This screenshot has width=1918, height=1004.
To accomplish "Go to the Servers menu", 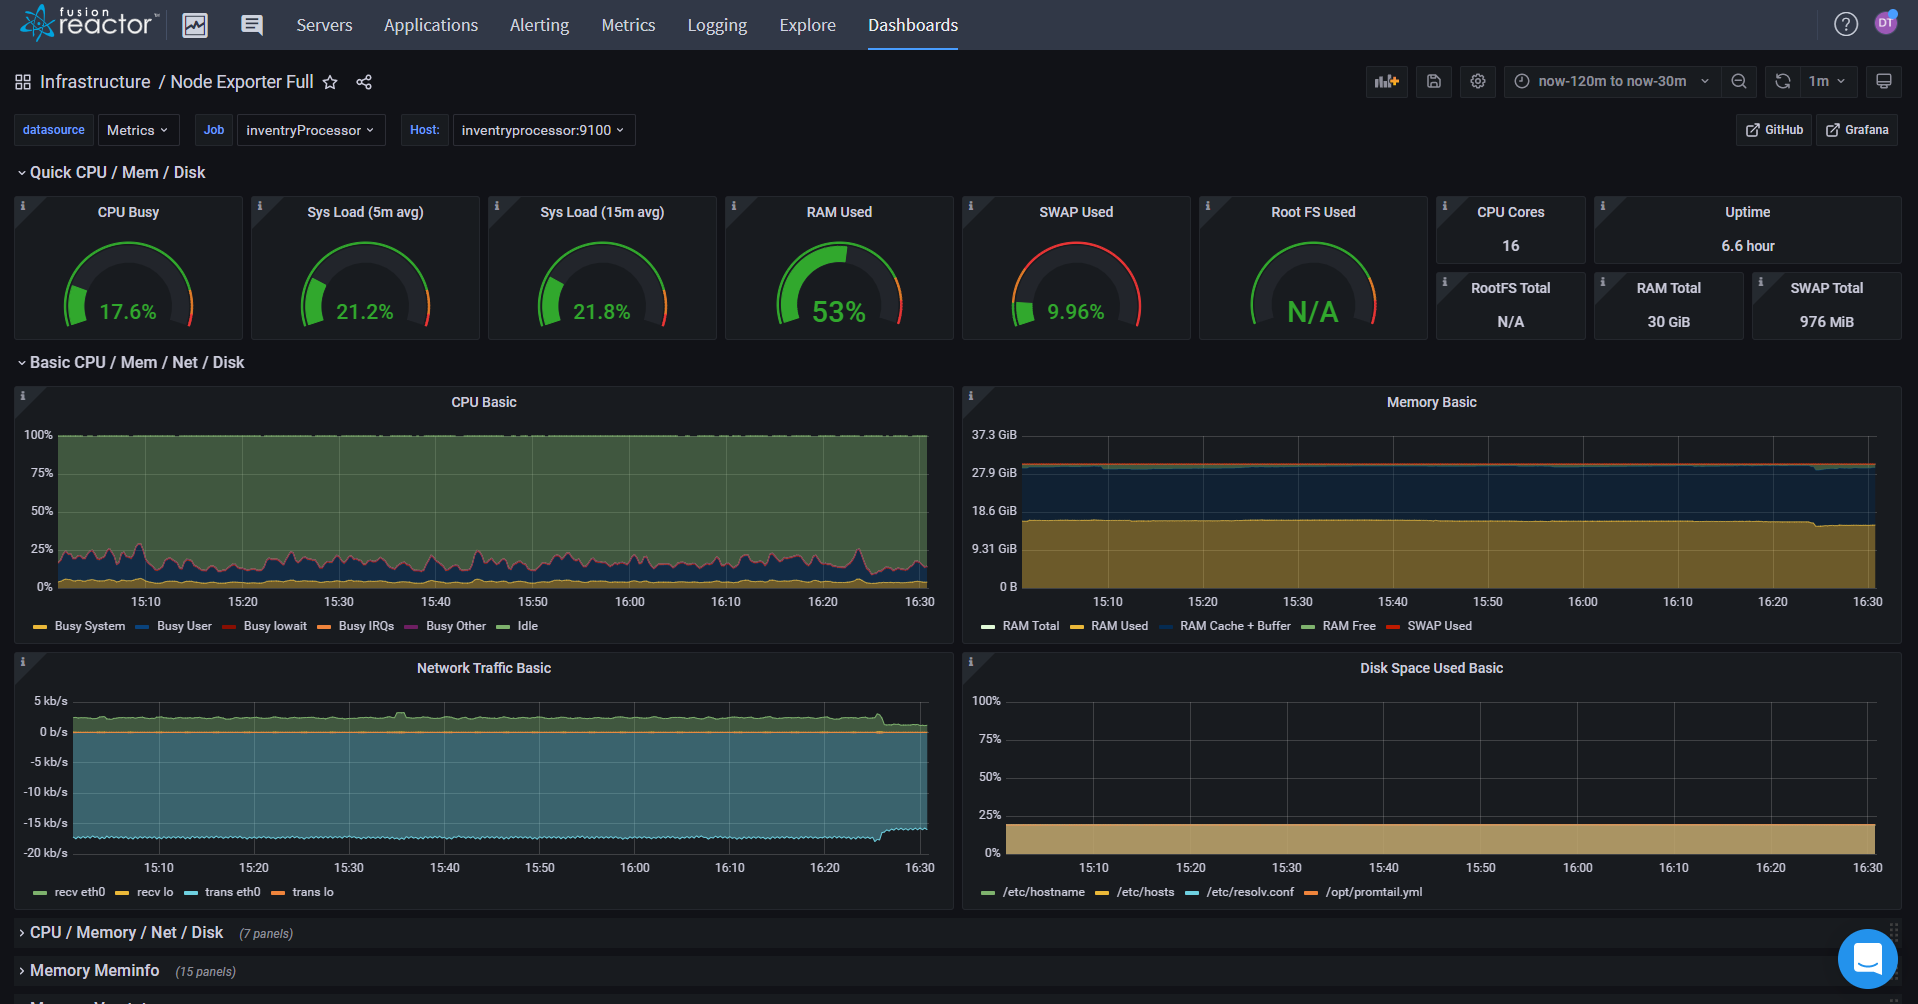I will click(x=324, y=25).
